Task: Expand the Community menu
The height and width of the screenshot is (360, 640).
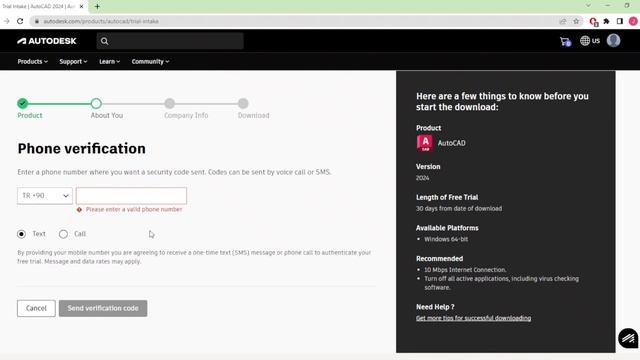Action: coord(150,62)
